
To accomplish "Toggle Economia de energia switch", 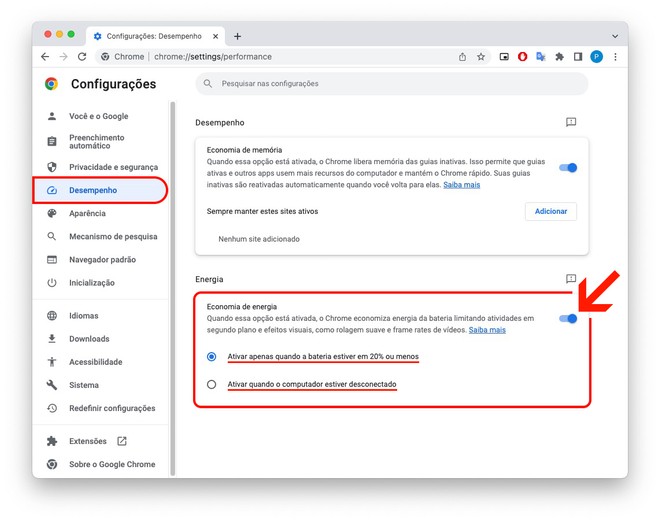I will pos(568,319).
